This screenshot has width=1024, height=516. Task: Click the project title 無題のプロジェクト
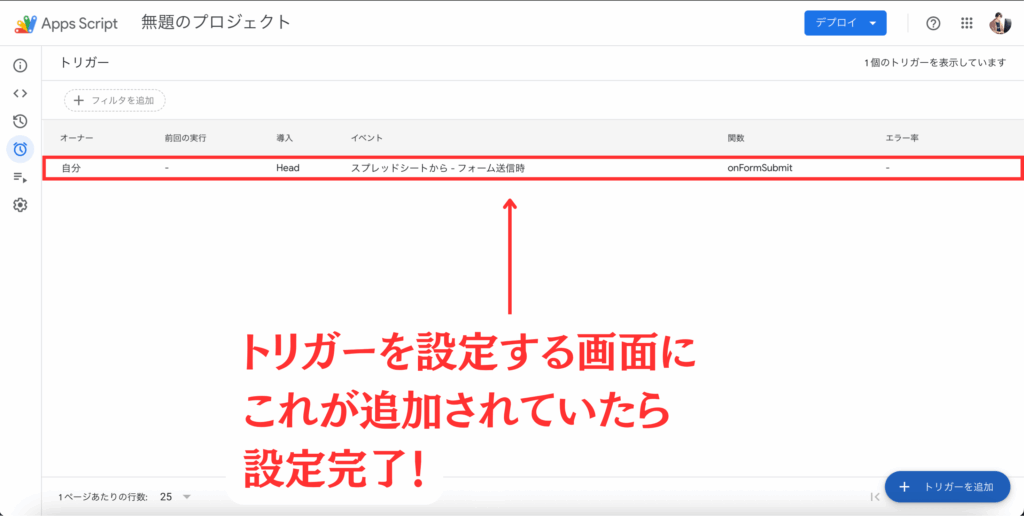(x=216, y=22)
